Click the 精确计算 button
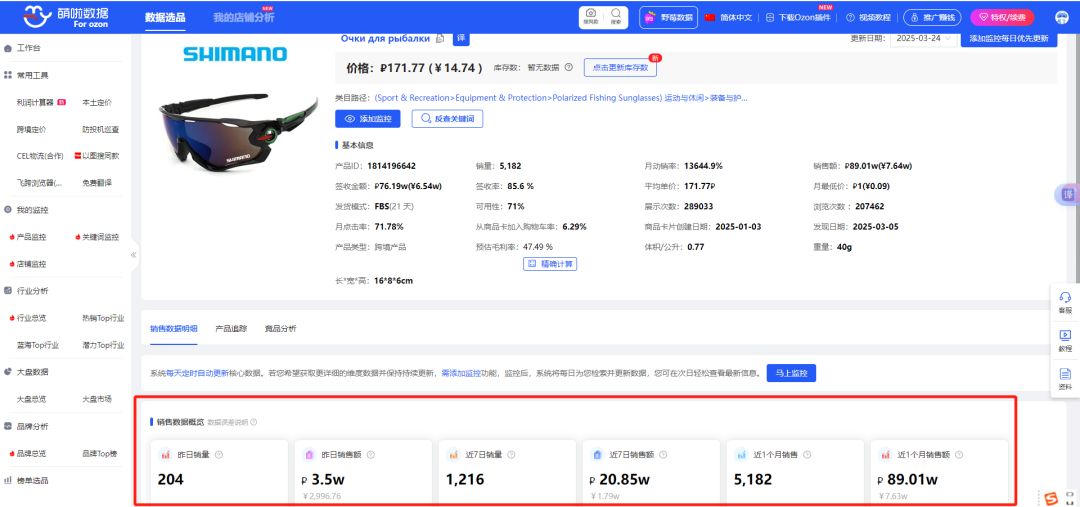 point(550,263)
